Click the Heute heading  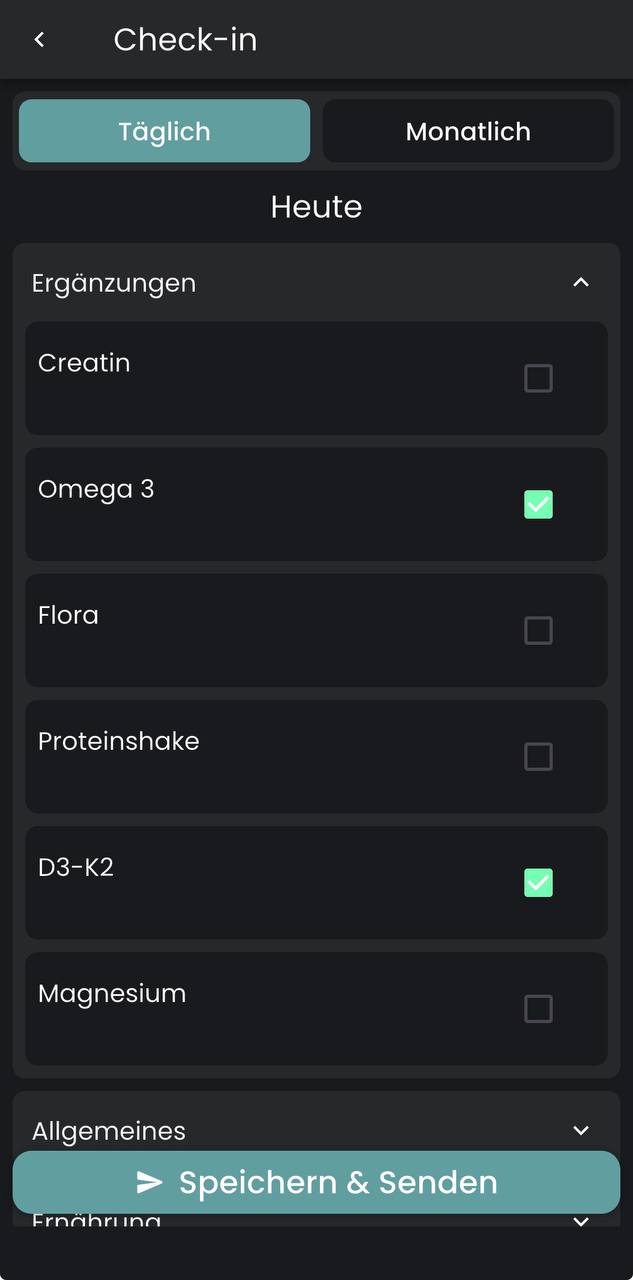tap(316, 207)
